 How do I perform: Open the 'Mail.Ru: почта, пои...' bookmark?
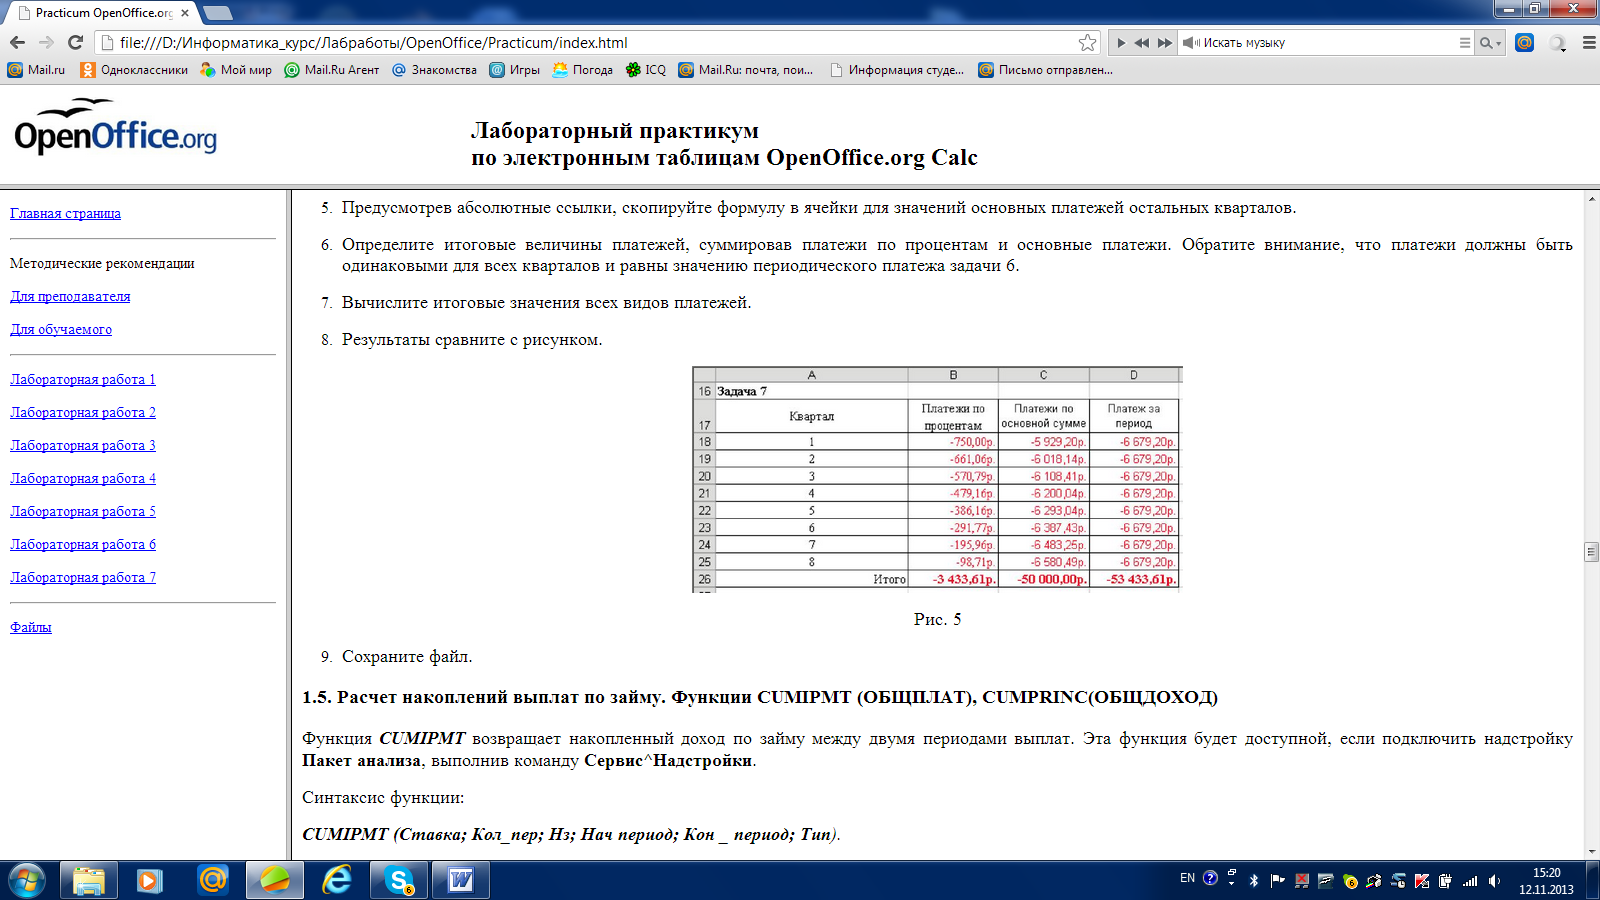[x=745, y=69]
